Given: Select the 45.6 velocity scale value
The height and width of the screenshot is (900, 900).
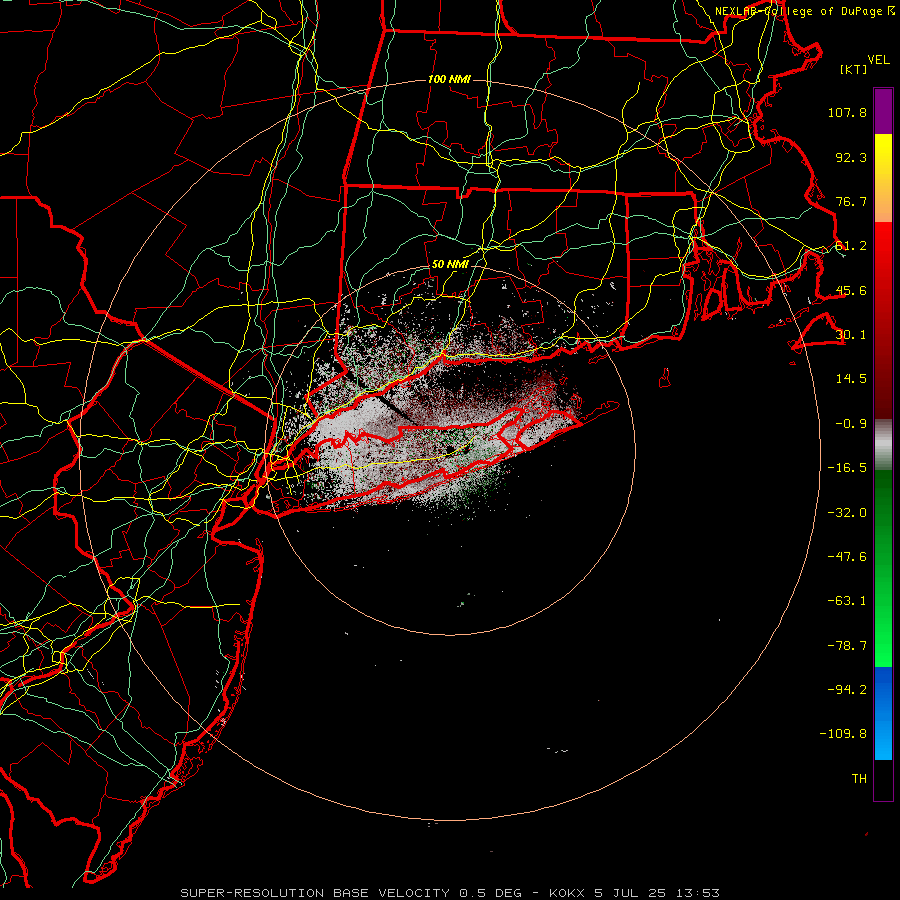Looking at the screenshot, I should click(x=851, y=290).
